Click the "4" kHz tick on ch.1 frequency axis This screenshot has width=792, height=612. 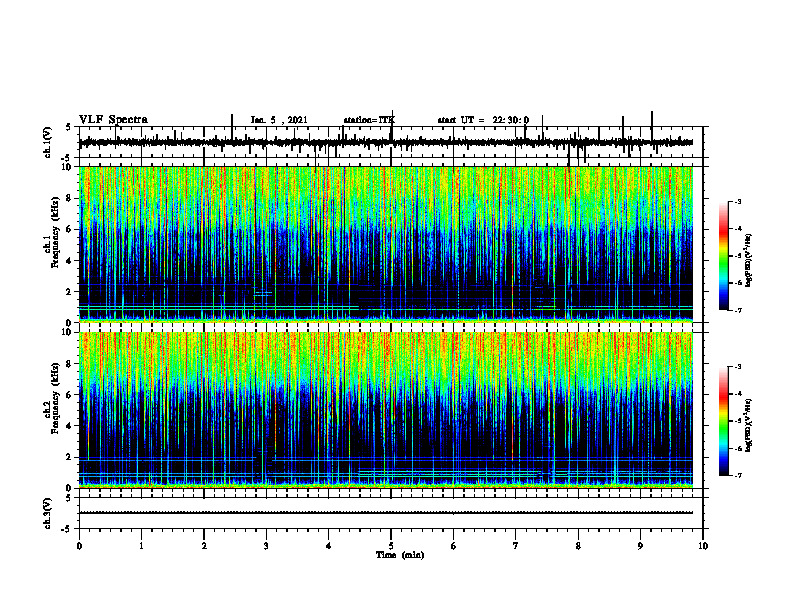pyautogui.click(x=69, y=261)
